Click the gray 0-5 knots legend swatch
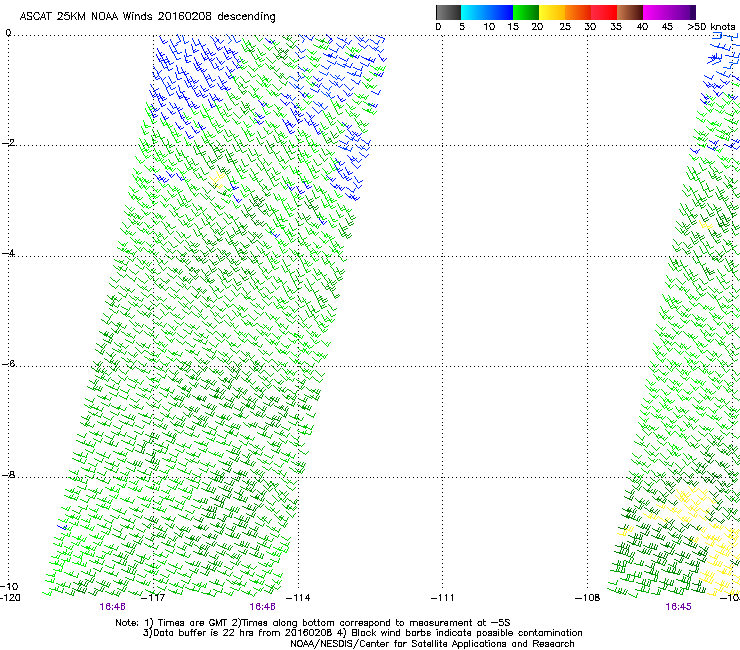 (448, 12)
